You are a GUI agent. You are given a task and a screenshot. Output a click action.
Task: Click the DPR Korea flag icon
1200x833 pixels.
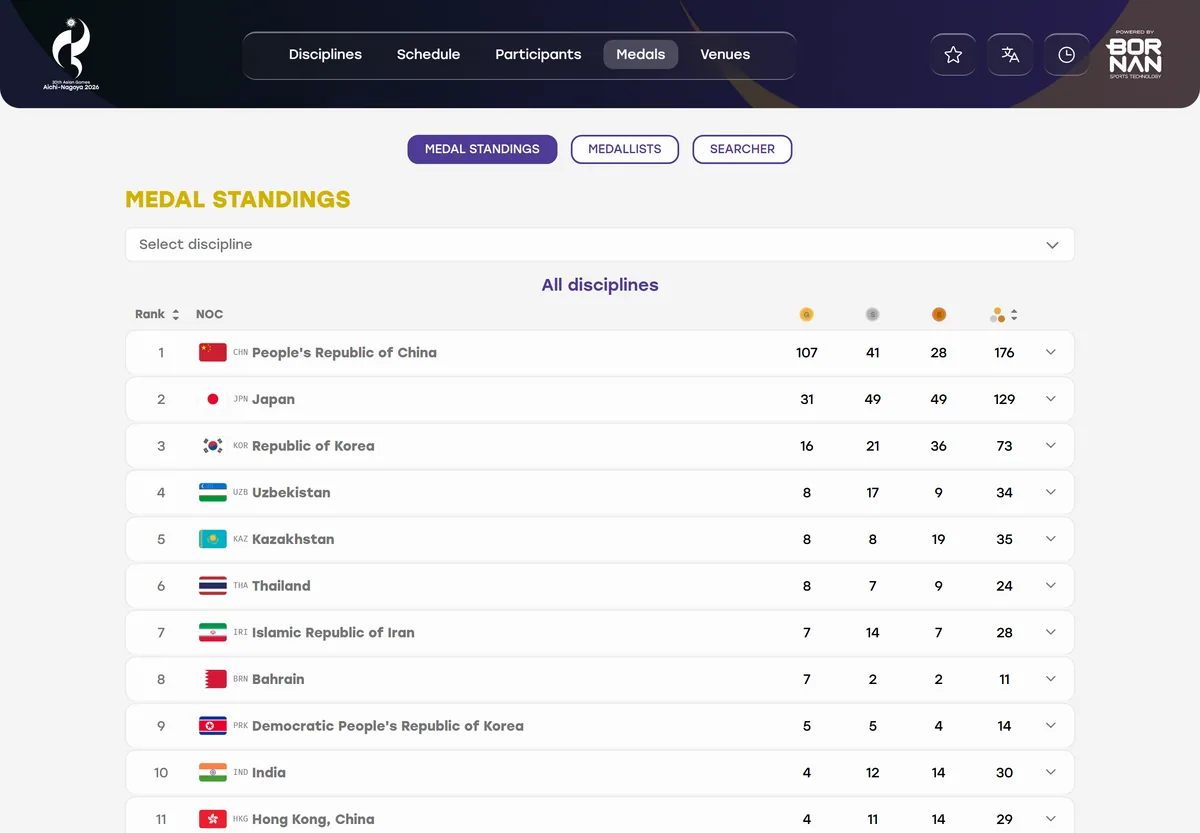pyautogui.click(x=213, y=726)
